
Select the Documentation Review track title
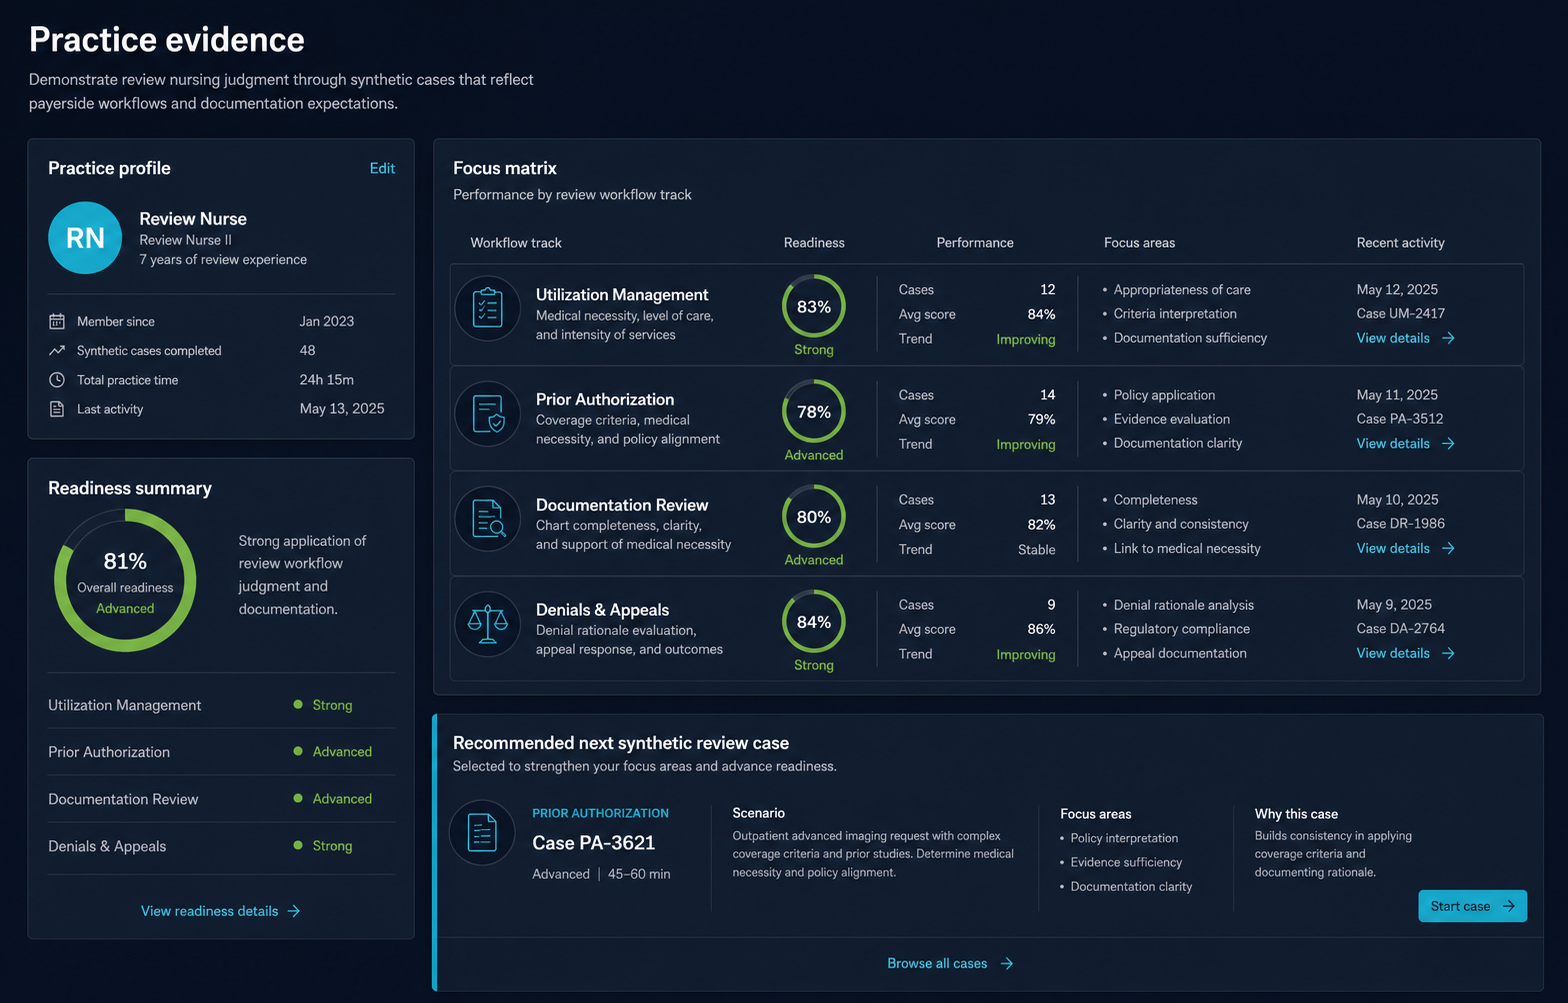click(622, 505)
